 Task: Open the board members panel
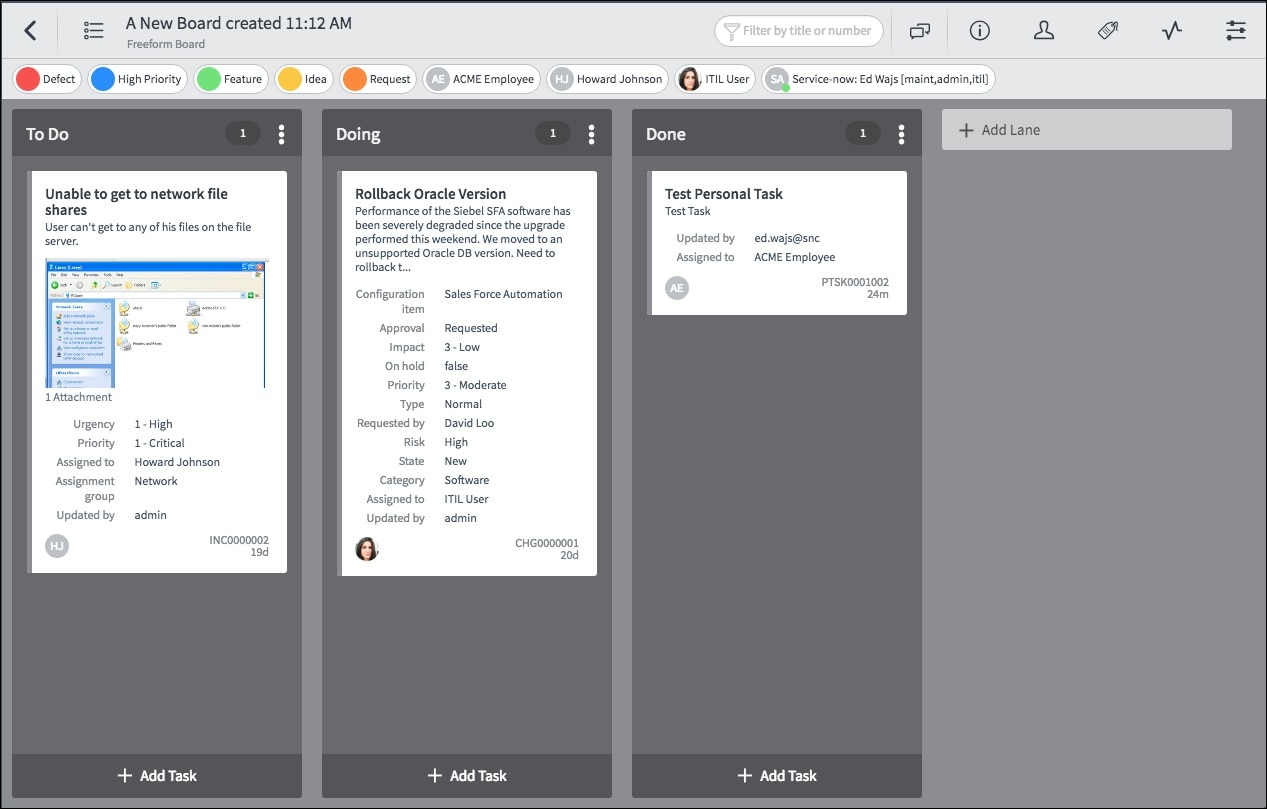[x=1044, y=30]
